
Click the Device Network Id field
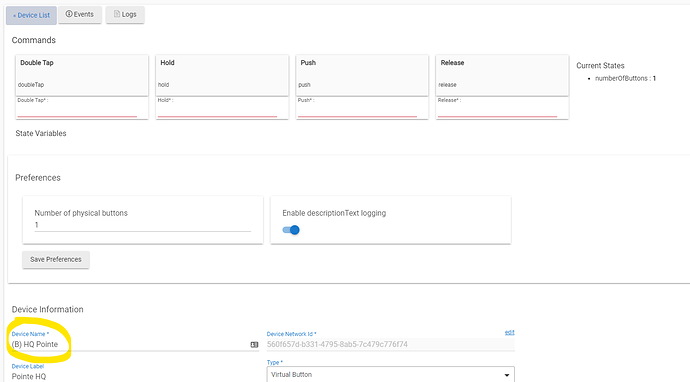click(x=390, y=344)
